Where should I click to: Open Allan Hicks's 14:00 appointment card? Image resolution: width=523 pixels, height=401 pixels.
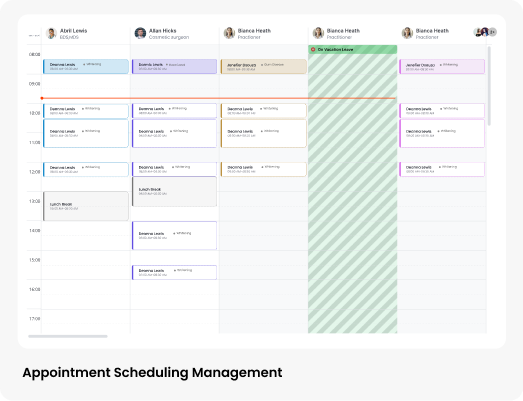tap(174, 236)
